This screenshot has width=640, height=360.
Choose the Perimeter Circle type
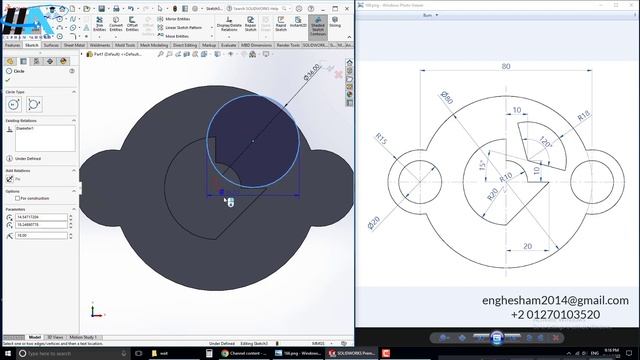coord(34,105)
